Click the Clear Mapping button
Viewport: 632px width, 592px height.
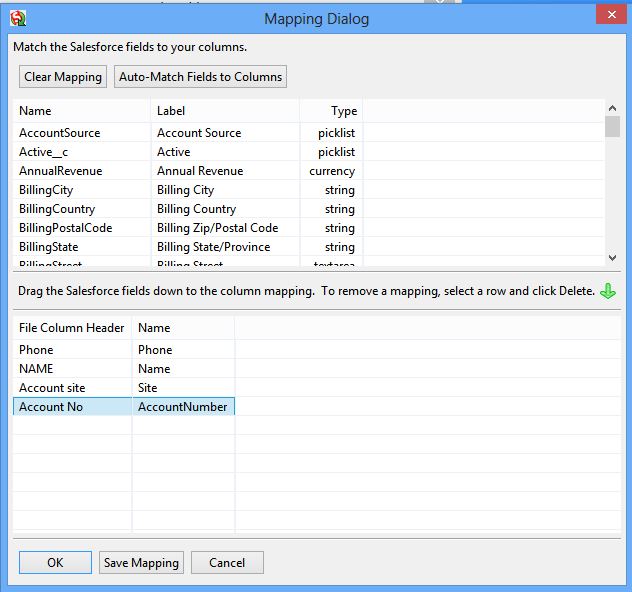click(x=63, y=77)
